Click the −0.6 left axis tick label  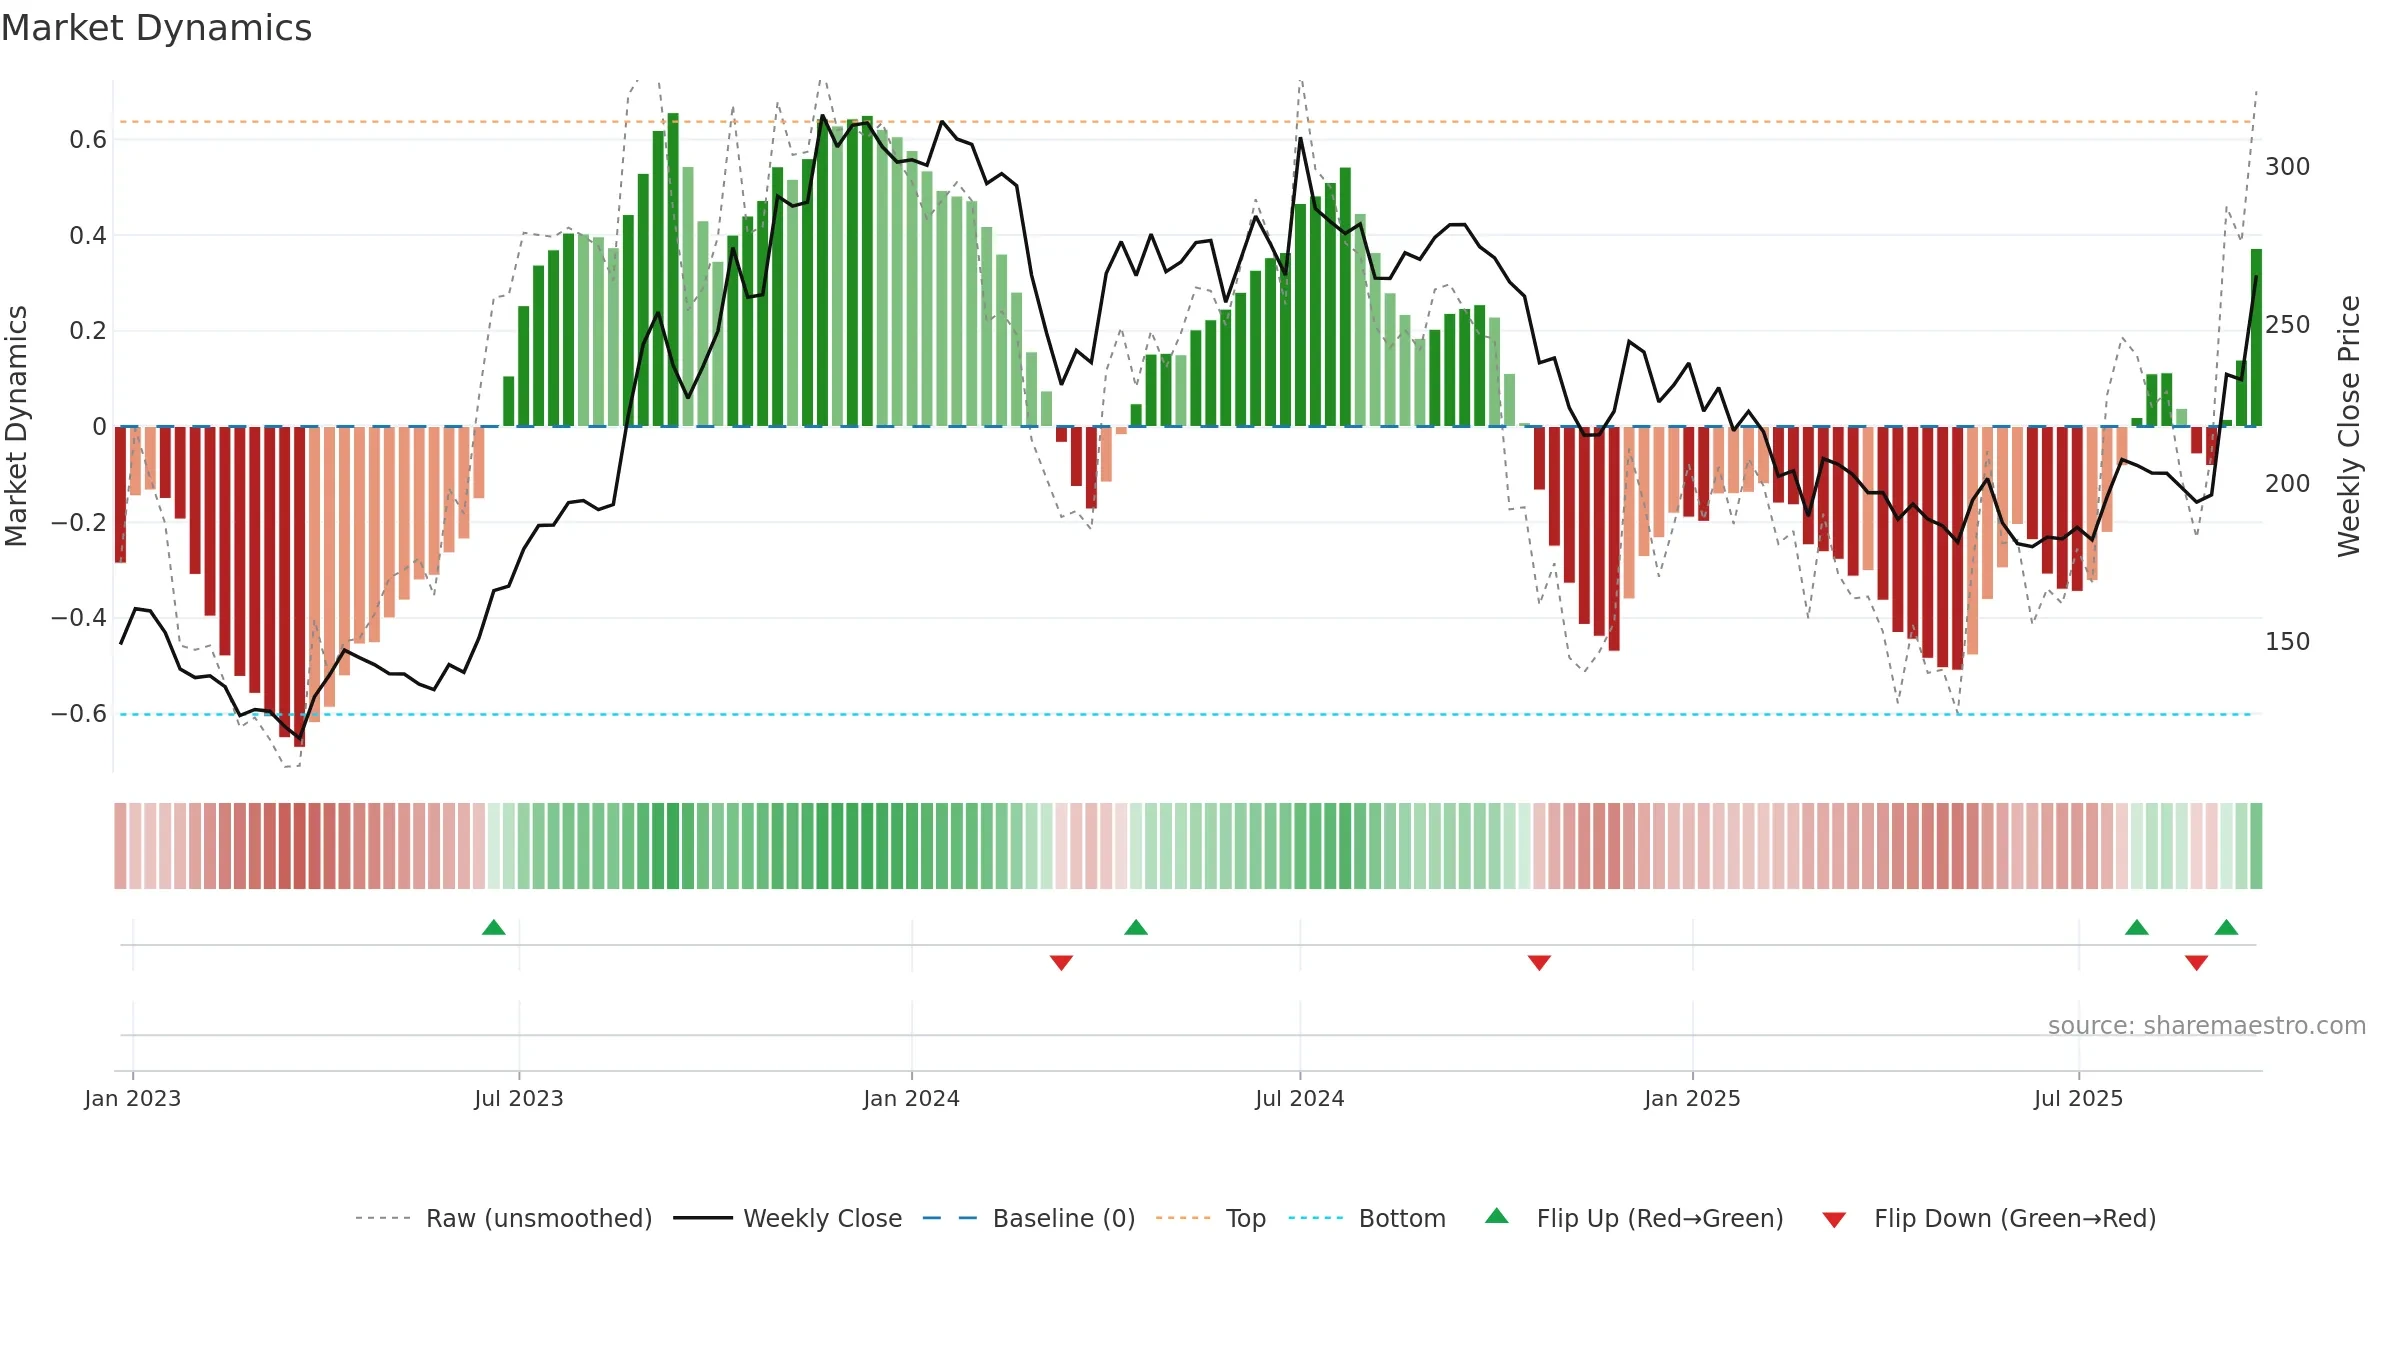79,714
